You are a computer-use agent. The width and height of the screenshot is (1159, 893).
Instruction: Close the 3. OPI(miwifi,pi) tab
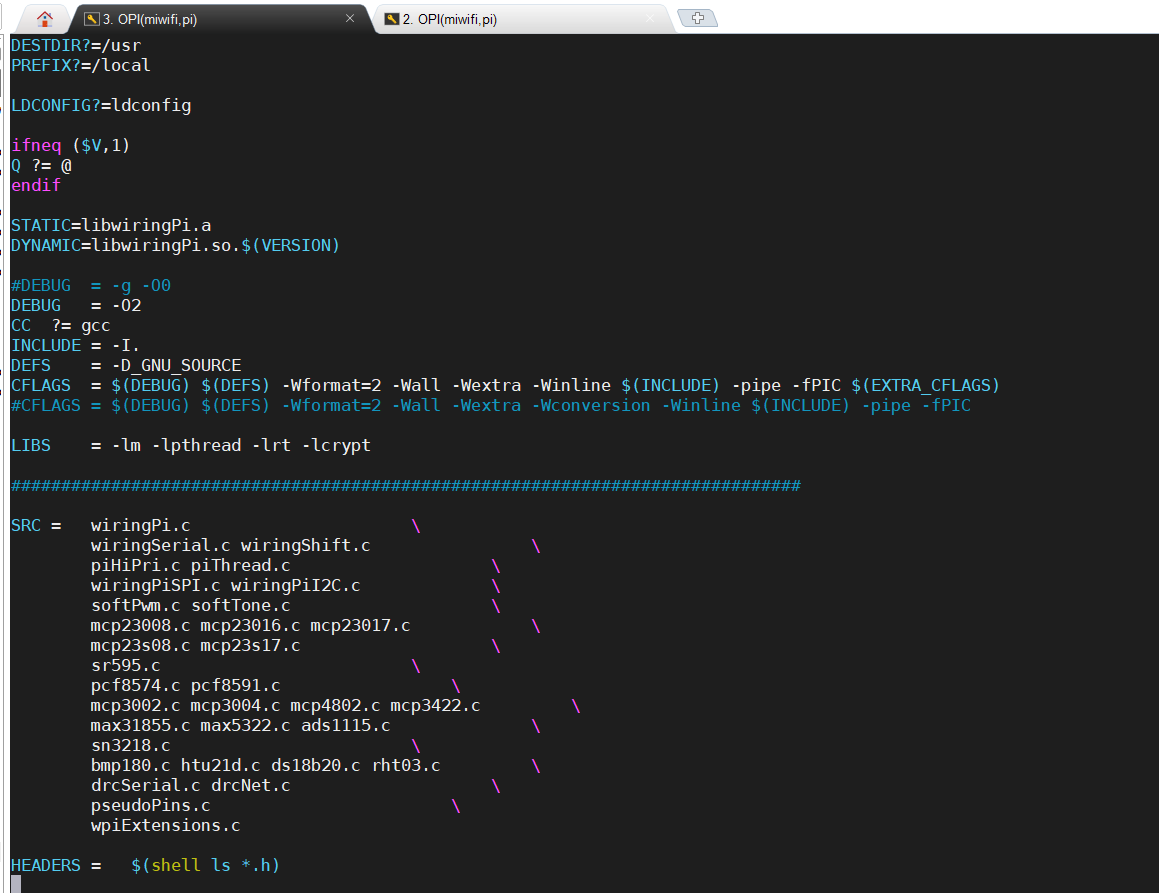[350, 18]
